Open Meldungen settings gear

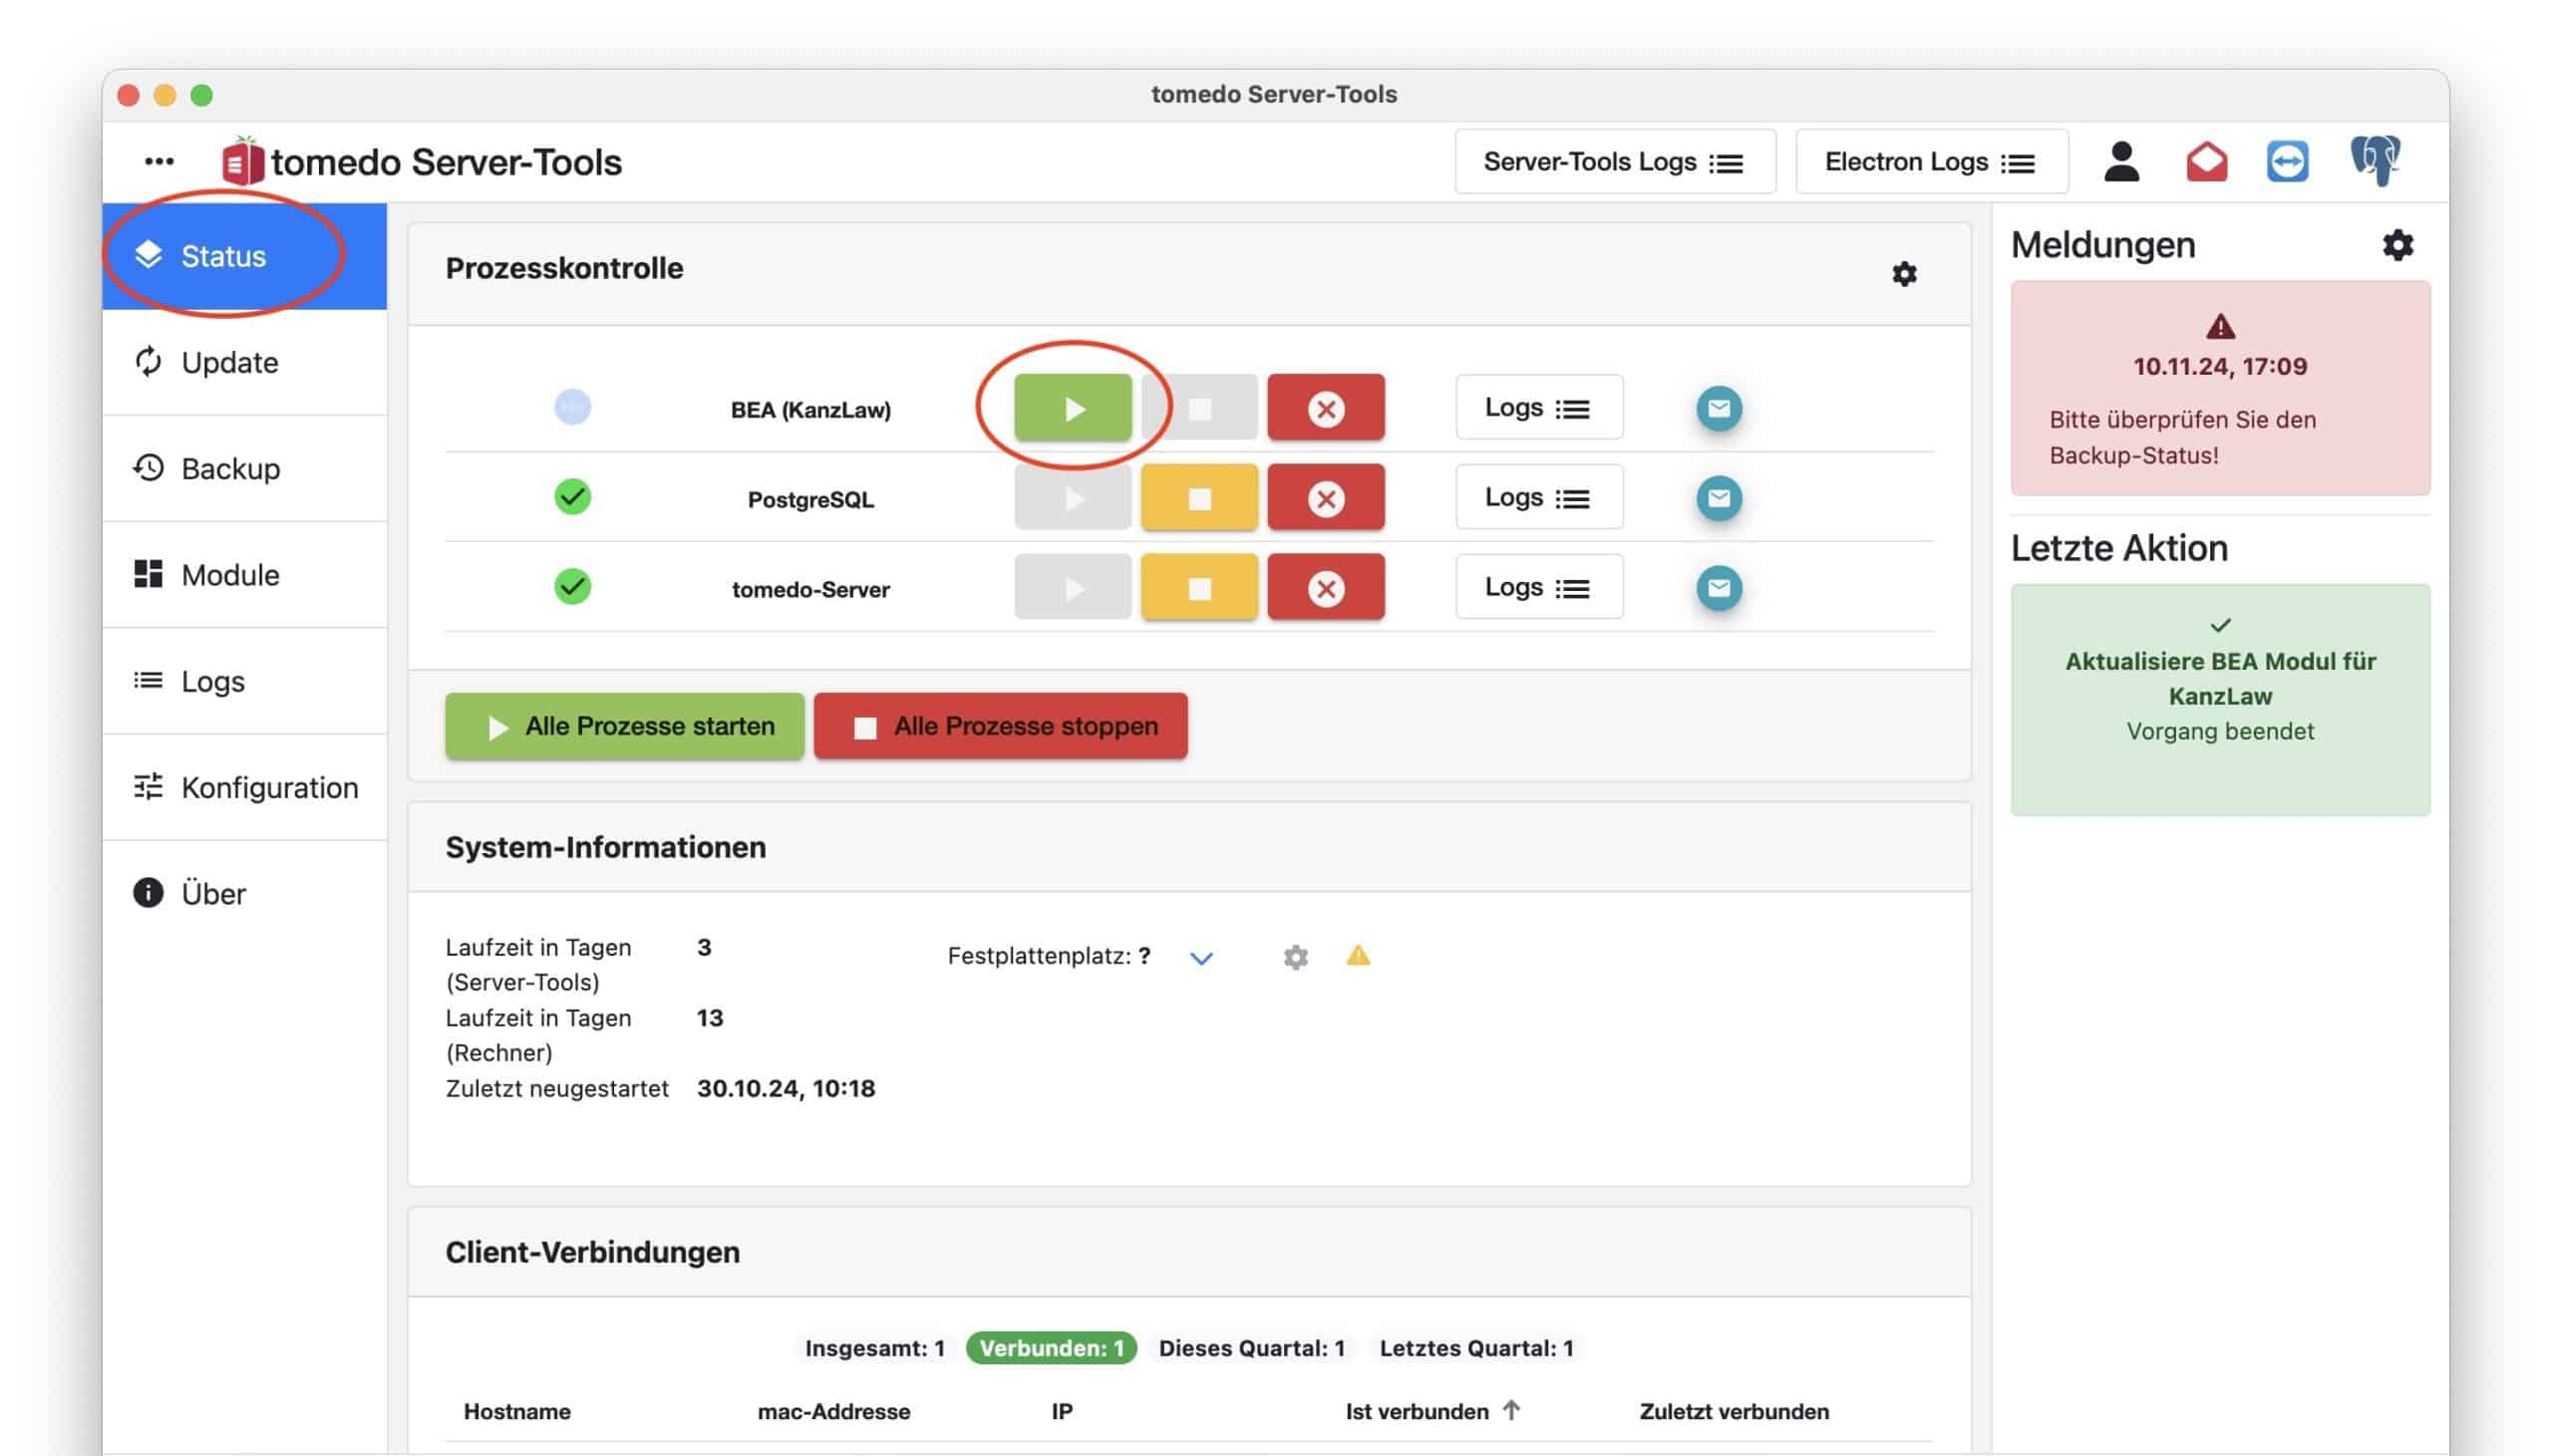[2397, 245]
